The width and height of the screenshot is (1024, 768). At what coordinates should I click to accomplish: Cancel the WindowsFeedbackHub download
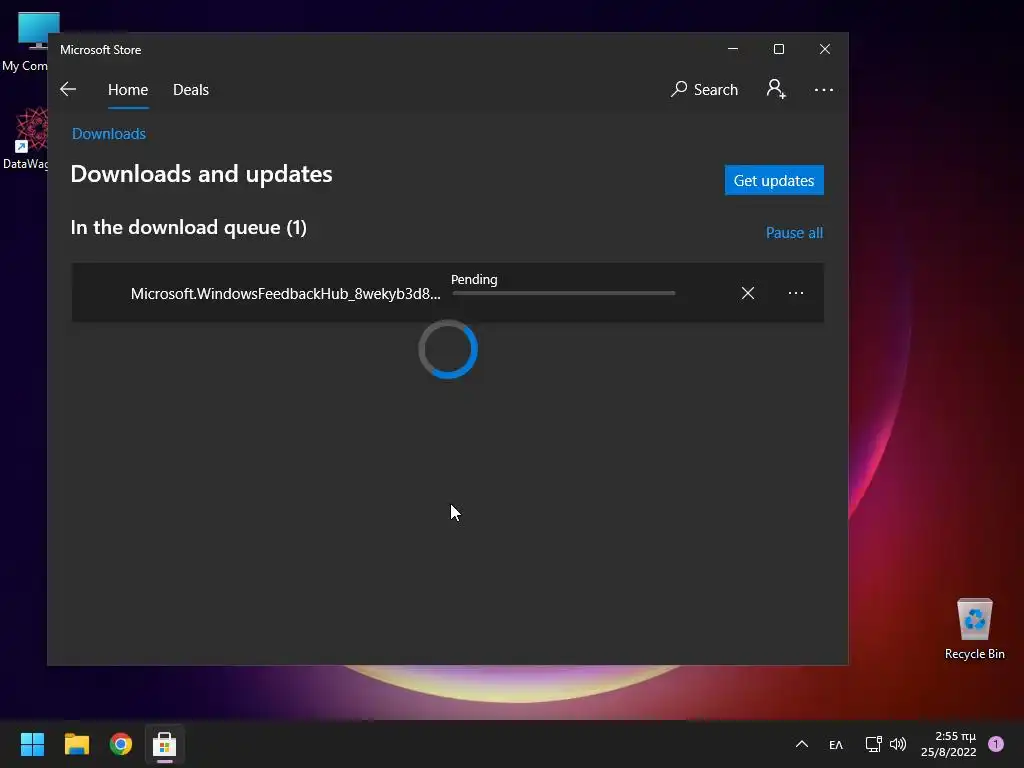coord(748,293)
